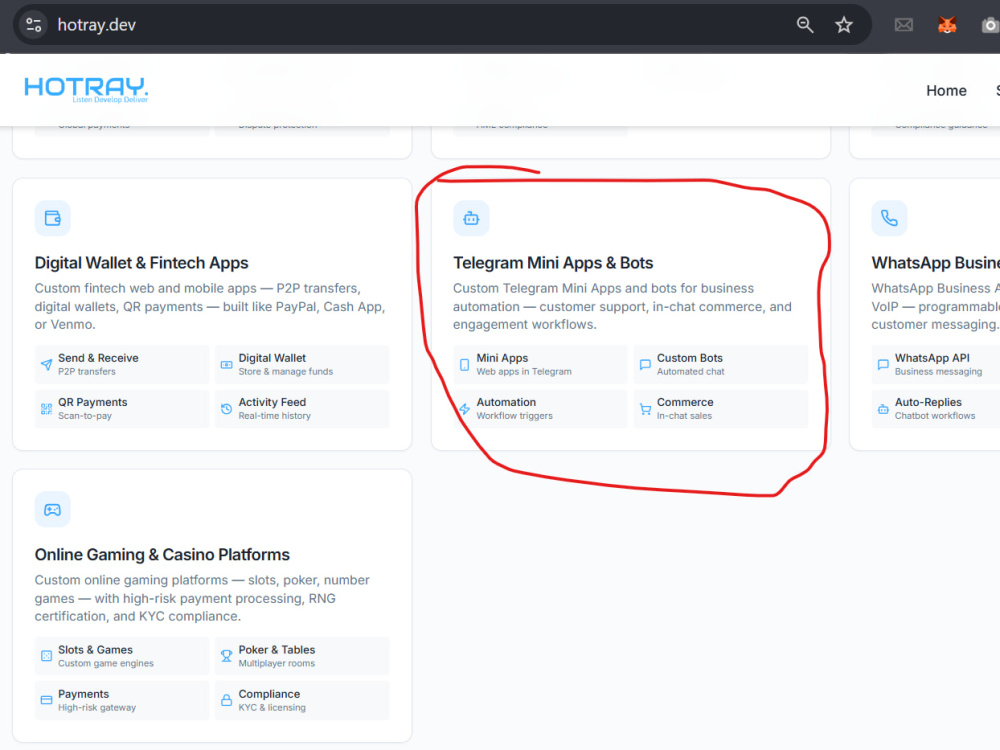Click the 'Store & manage funds' text
1000x750 pixels.
coord(286,372)
